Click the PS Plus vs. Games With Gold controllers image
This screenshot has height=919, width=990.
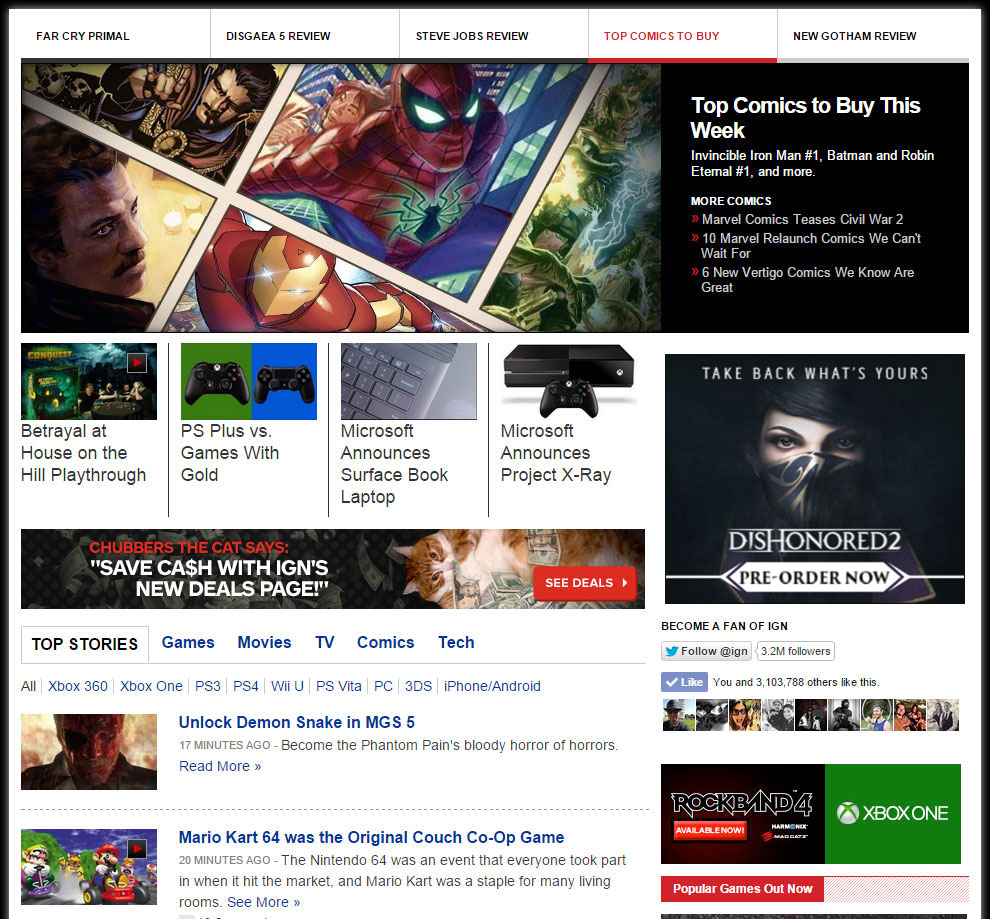pyautogui.click(x=248, y=381)
